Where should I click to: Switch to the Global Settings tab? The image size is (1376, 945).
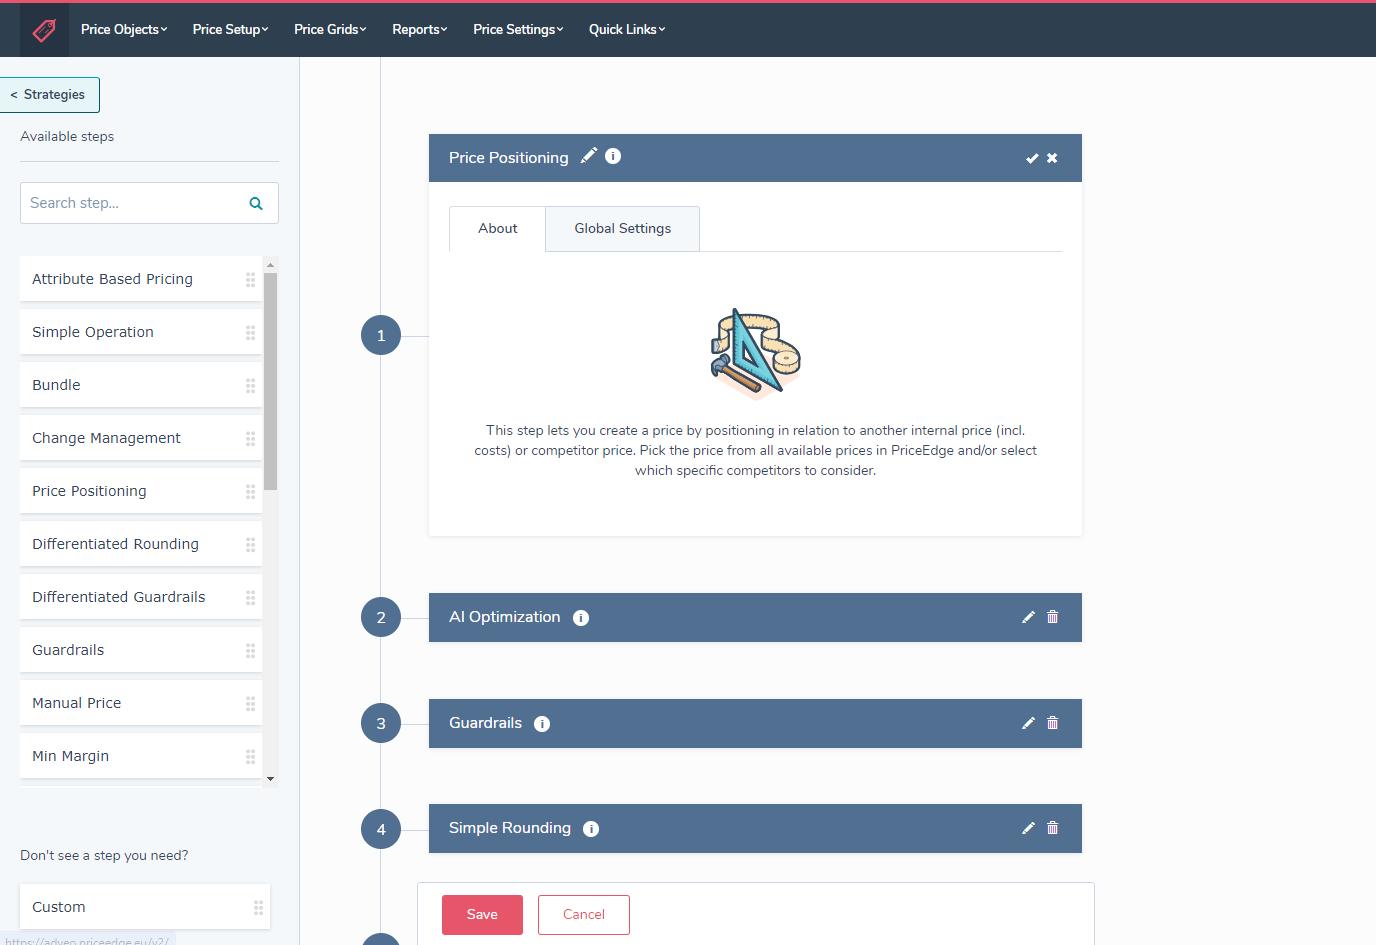tap(622, 229)
